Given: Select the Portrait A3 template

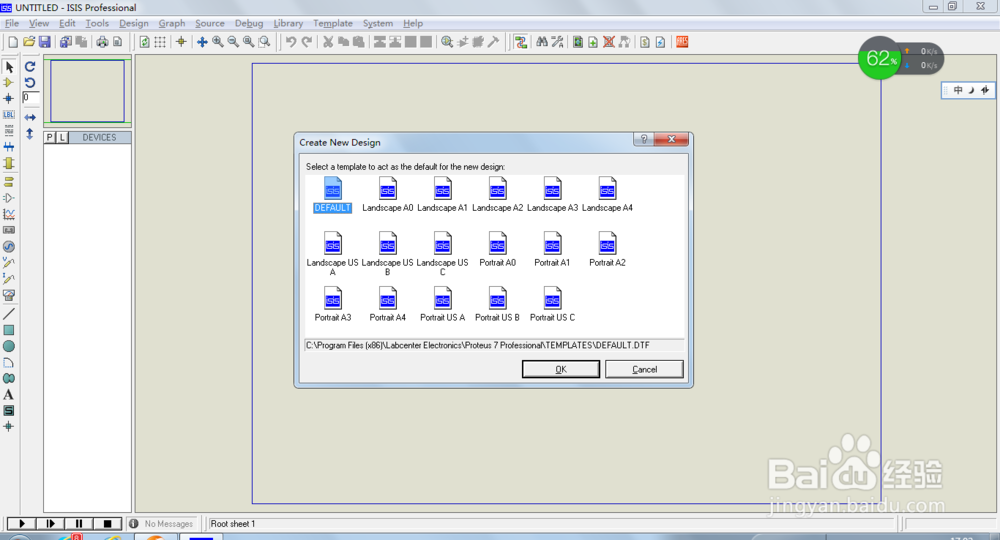Looking at the screenshot, I should (333, 305).
